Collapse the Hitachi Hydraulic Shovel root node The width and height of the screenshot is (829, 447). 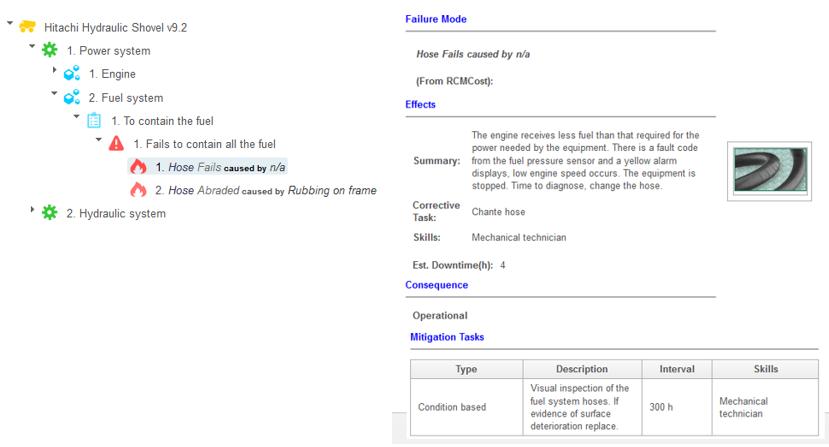10,26
